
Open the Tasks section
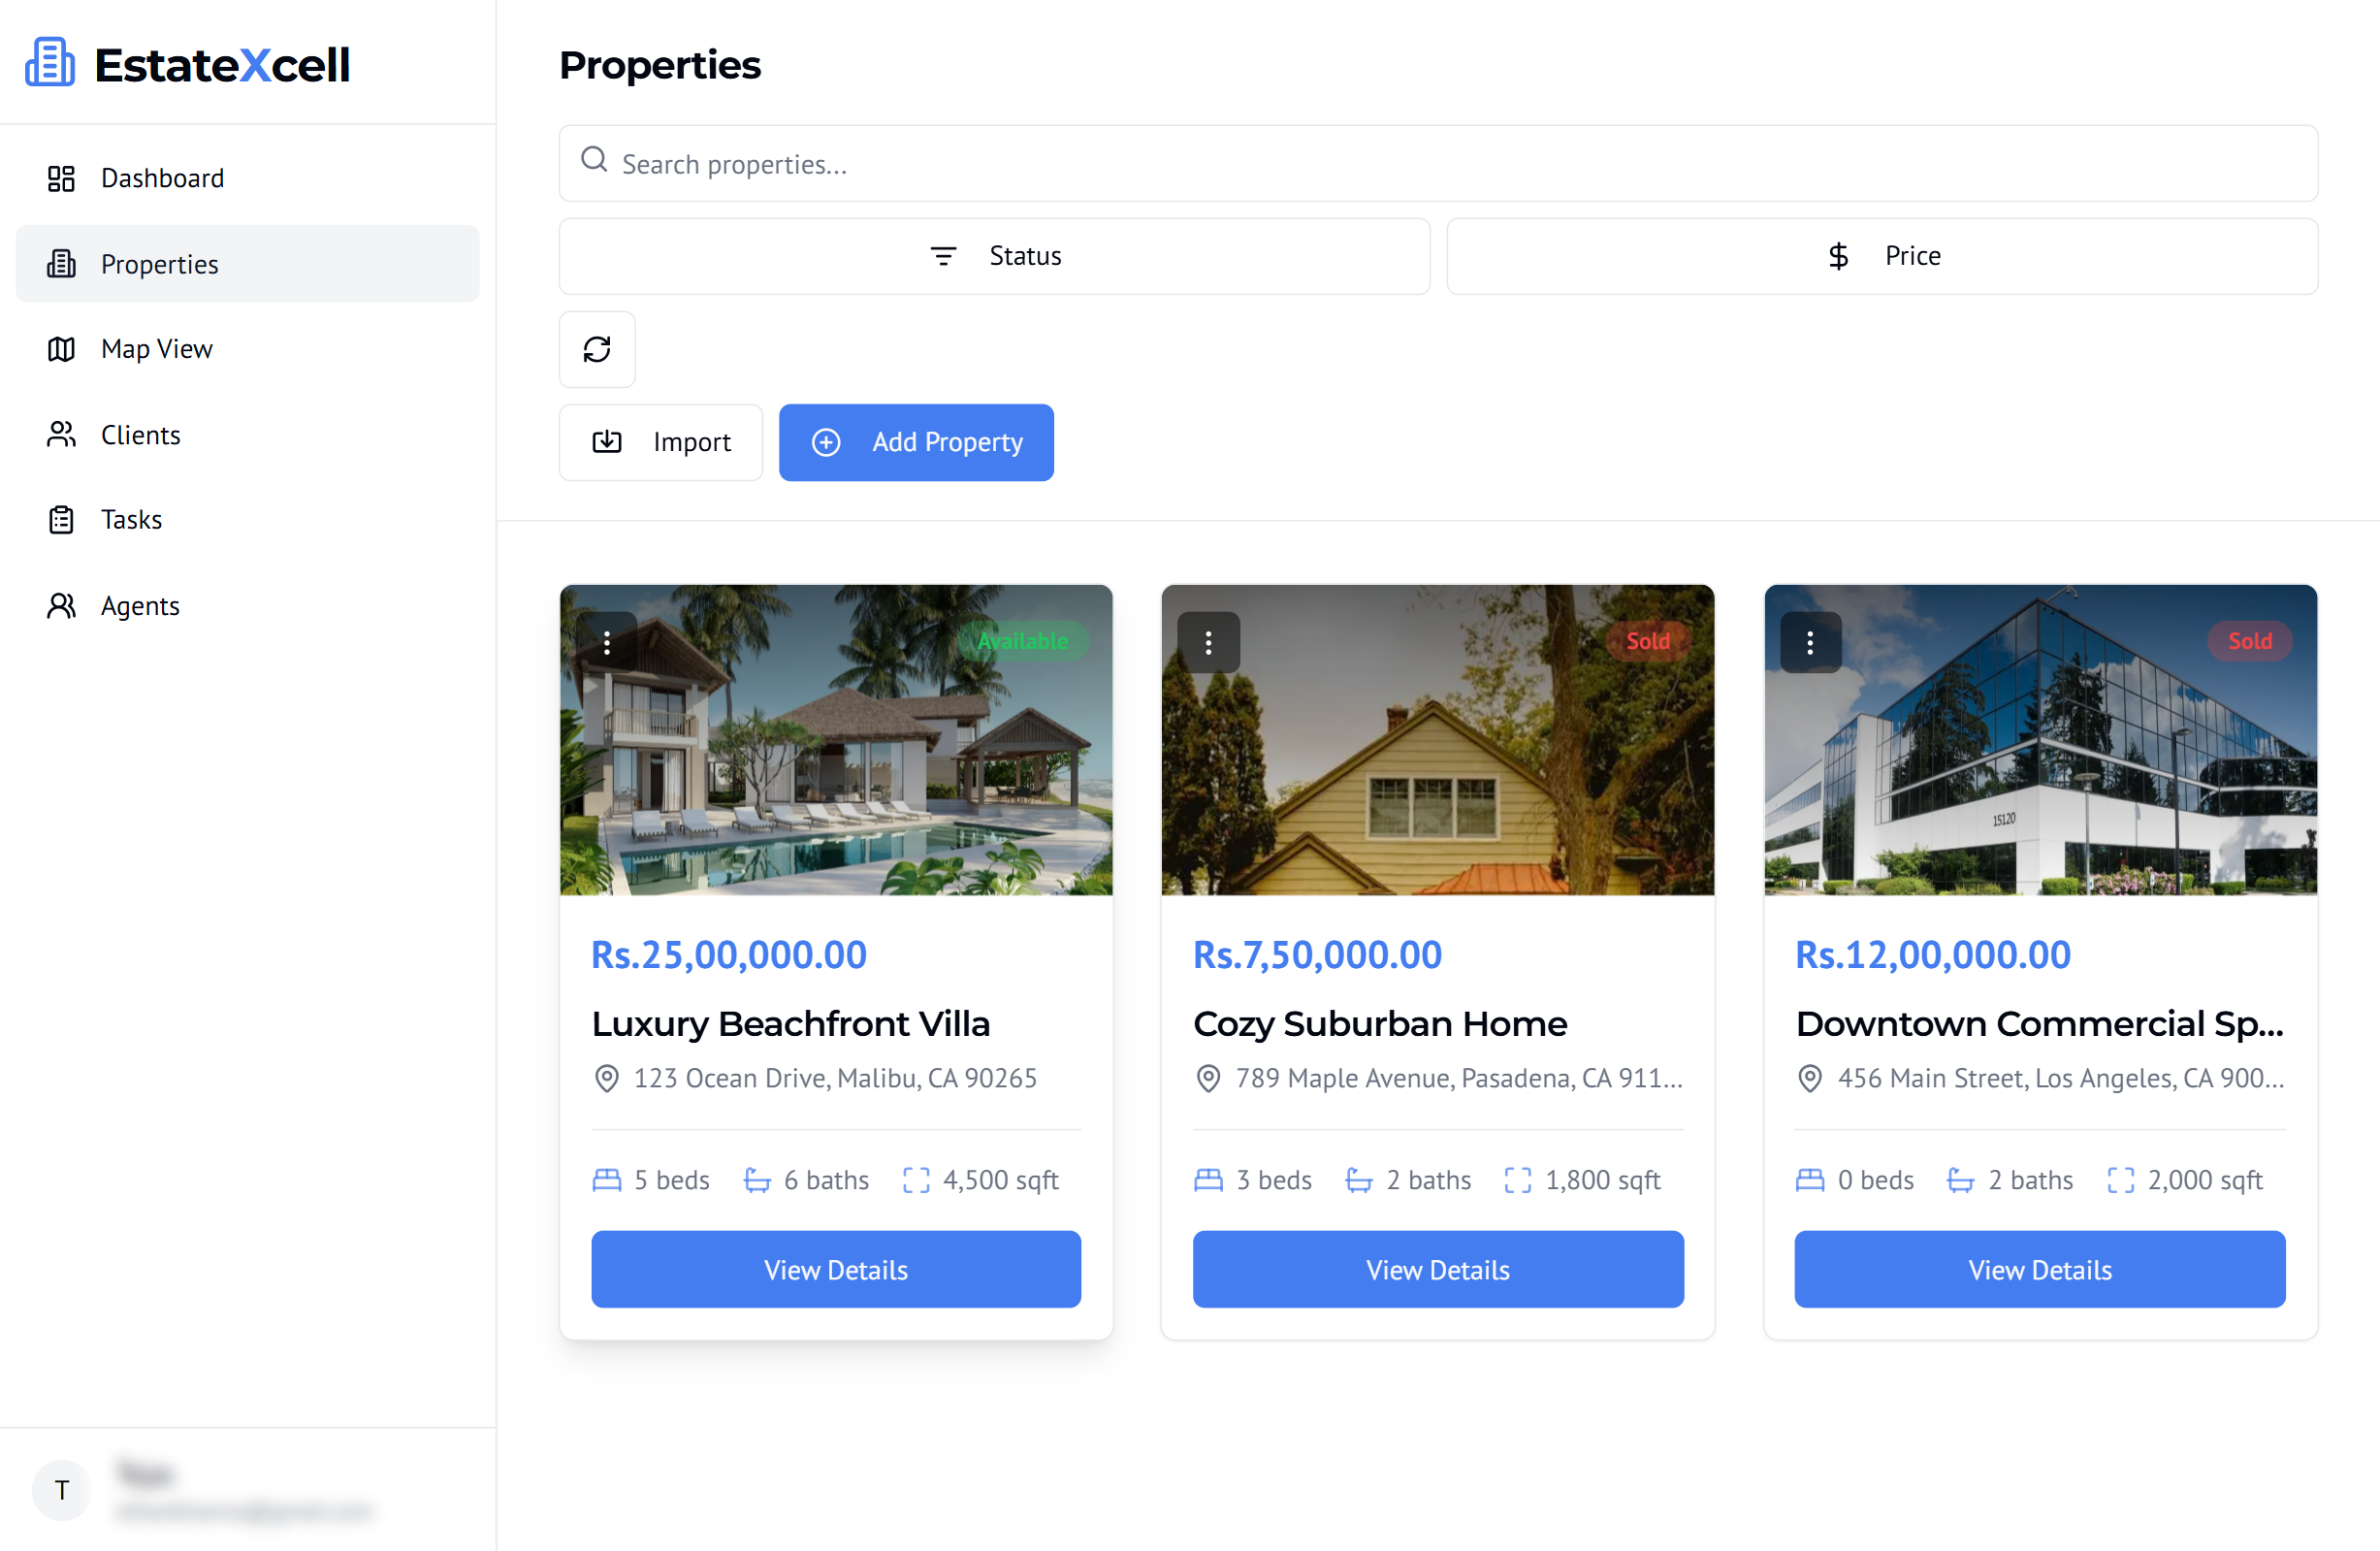(x=131, y=519)
